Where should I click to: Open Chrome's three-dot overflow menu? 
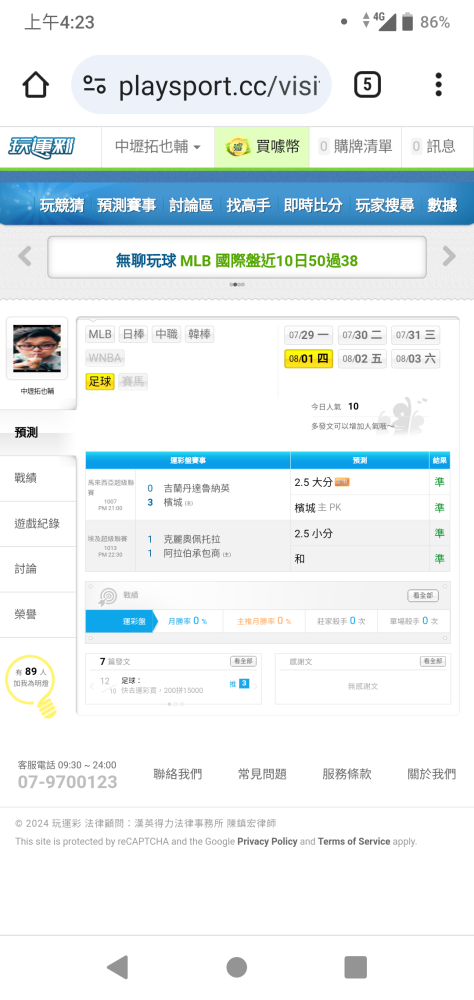(x=438, y=84)
